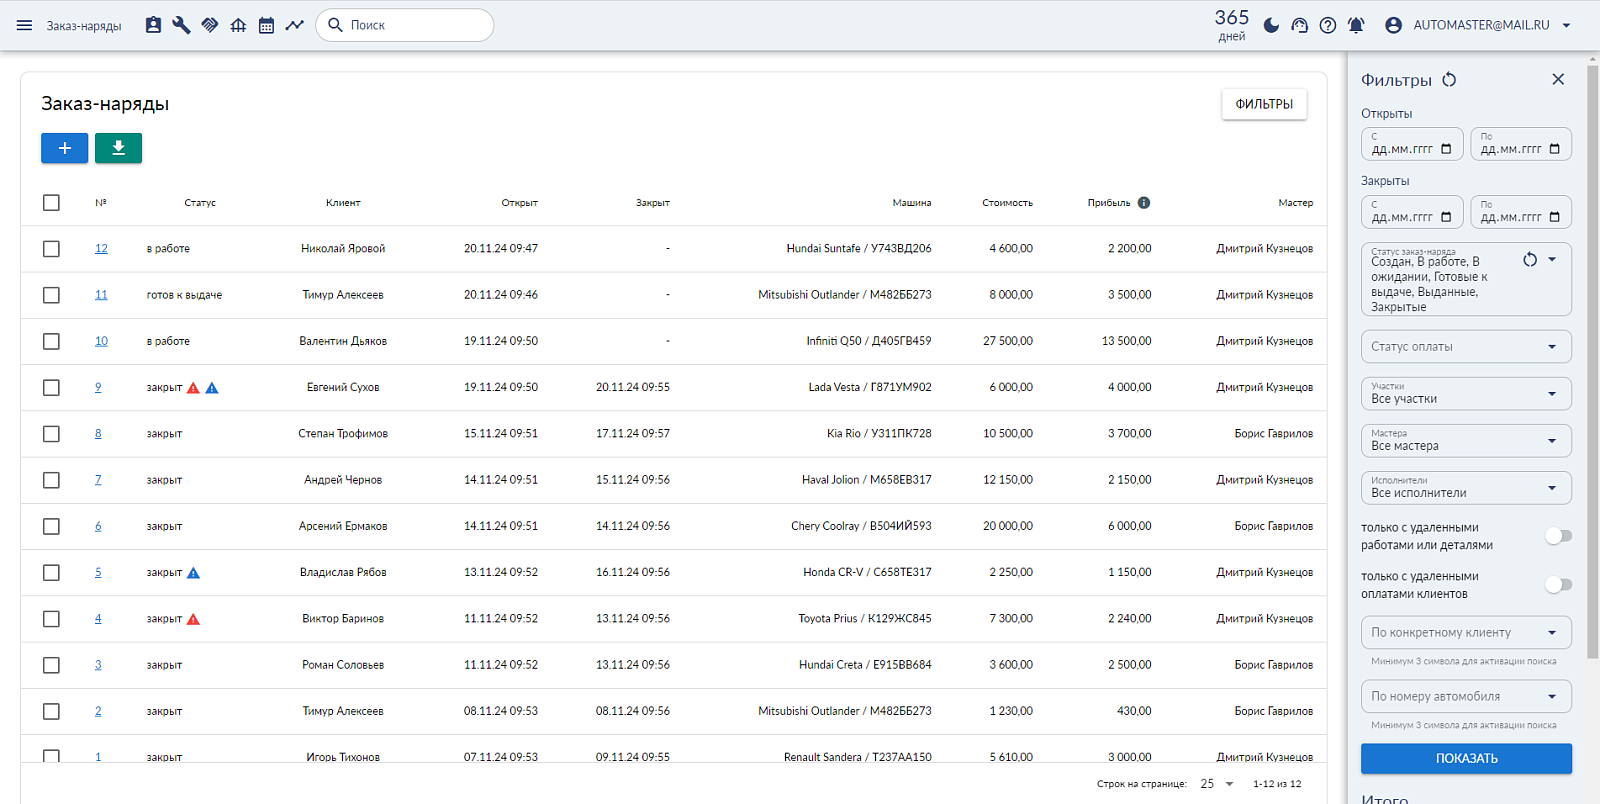The image size is (1600, 804).
Task: Open notifications bell icon
Action: pyautogui.click(x=1356, y=25)
